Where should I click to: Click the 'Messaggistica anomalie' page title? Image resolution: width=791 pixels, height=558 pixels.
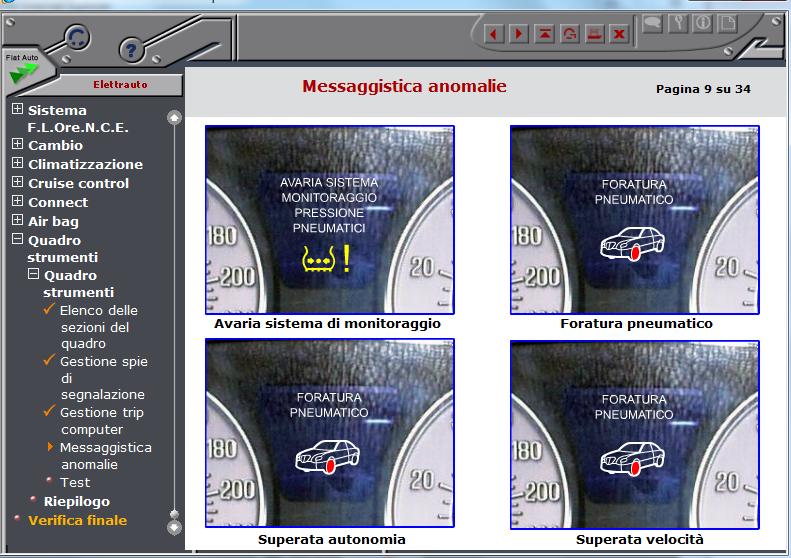pyautogui.click(x=404, y=86)
